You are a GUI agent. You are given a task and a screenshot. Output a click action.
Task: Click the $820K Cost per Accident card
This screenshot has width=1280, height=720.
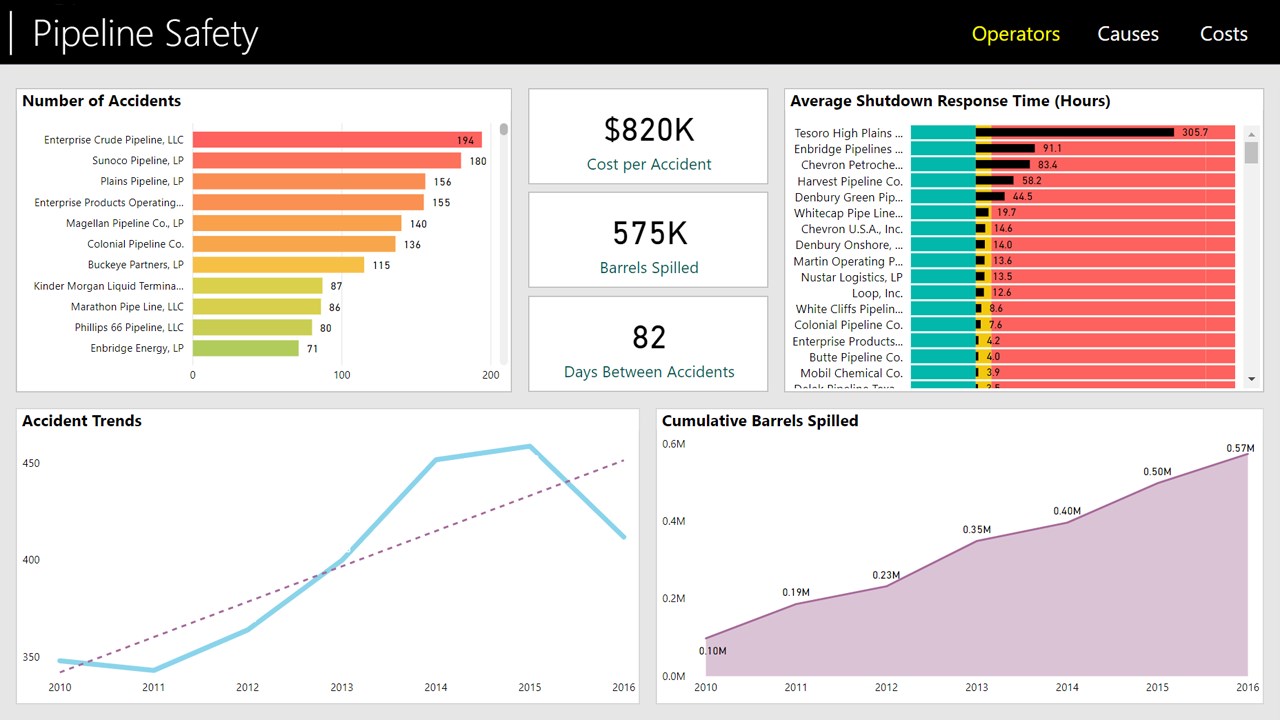pyautogui.click(x=648, y=136)
